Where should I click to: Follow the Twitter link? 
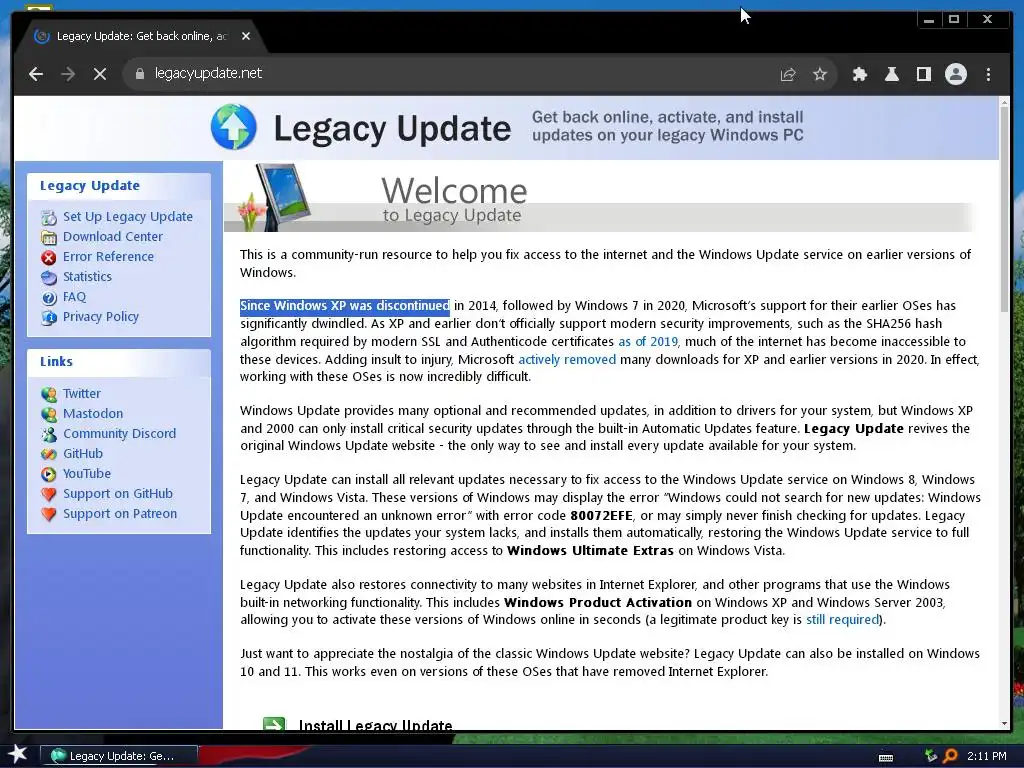(x=82, y=394)
